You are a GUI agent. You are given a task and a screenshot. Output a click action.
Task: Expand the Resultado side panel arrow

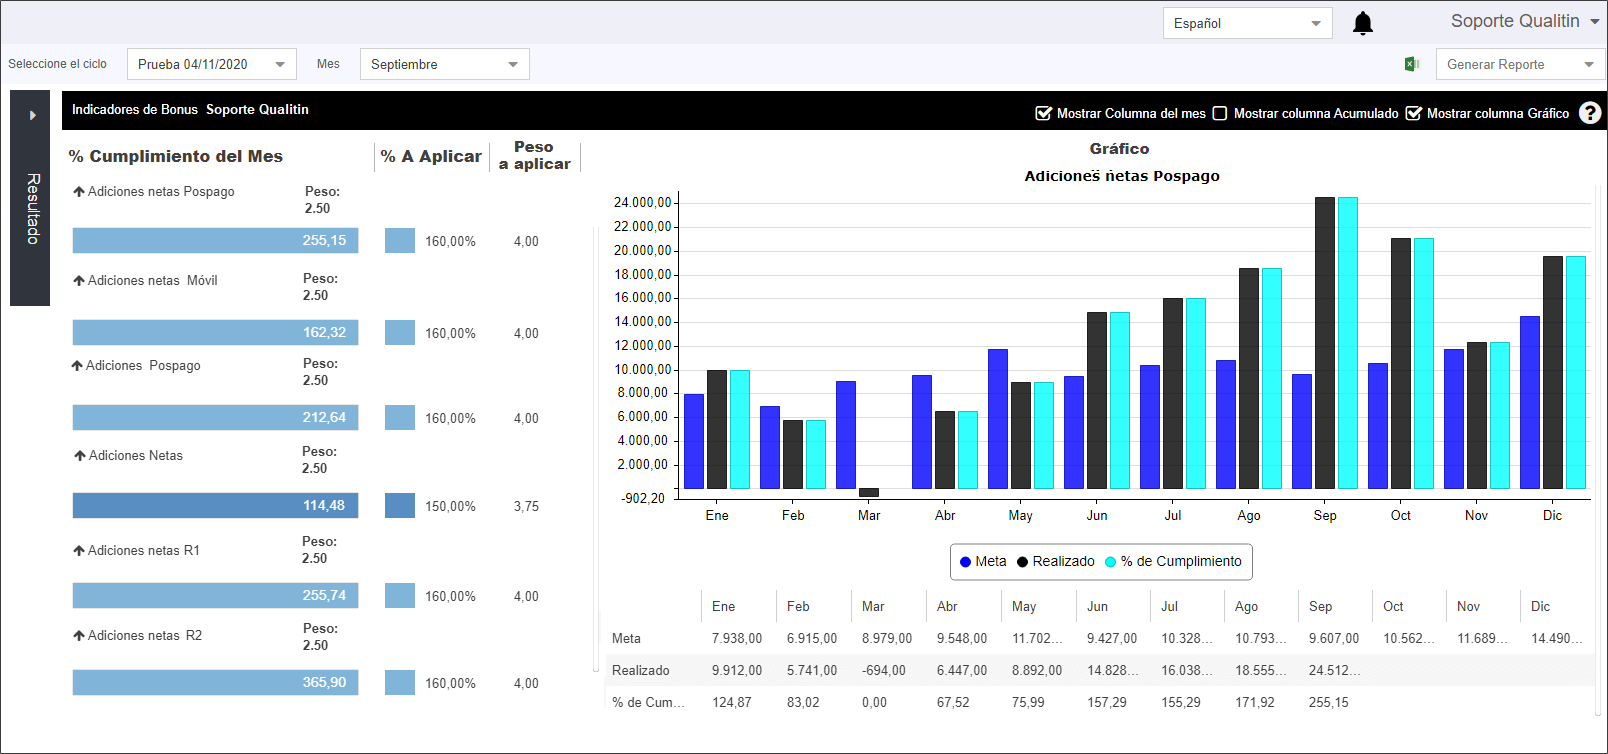32,115
